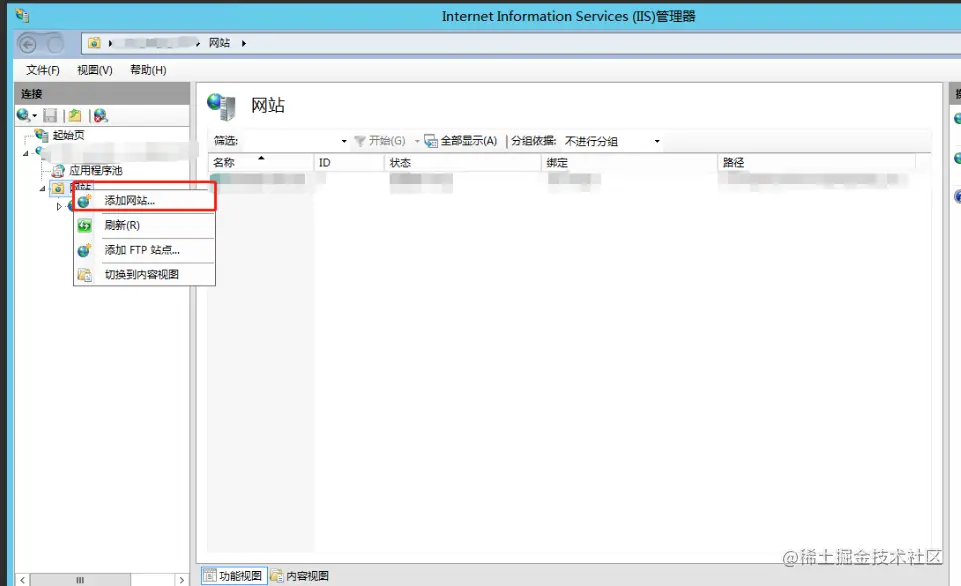Screen dimensions: 961x586
Task: Click the 开始(G) filter funnel icon
Action: [360, 141]
